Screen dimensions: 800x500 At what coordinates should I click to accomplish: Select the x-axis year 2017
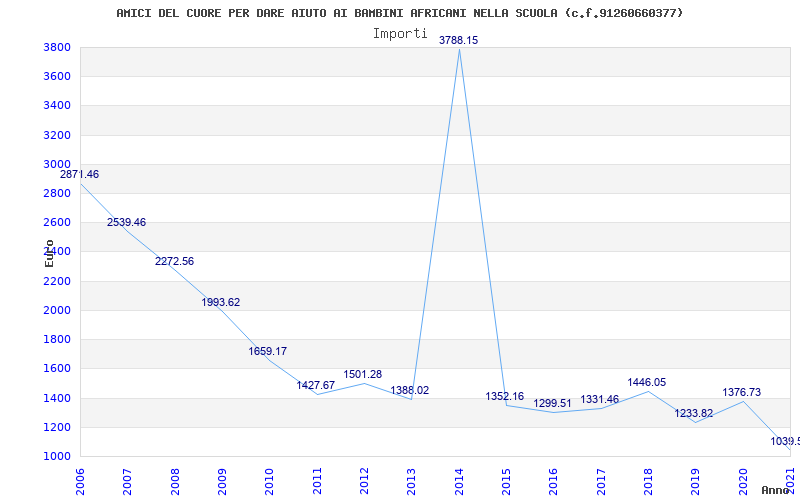pos(602,481)
